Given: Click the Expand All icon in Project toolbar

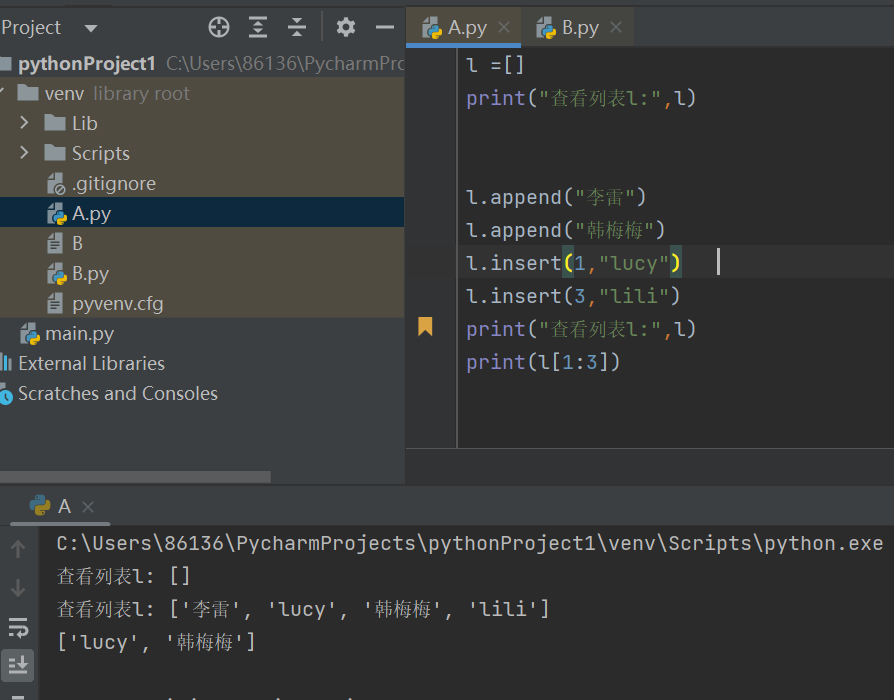Looking at the screenshot, I should click(x=258, y=27).
